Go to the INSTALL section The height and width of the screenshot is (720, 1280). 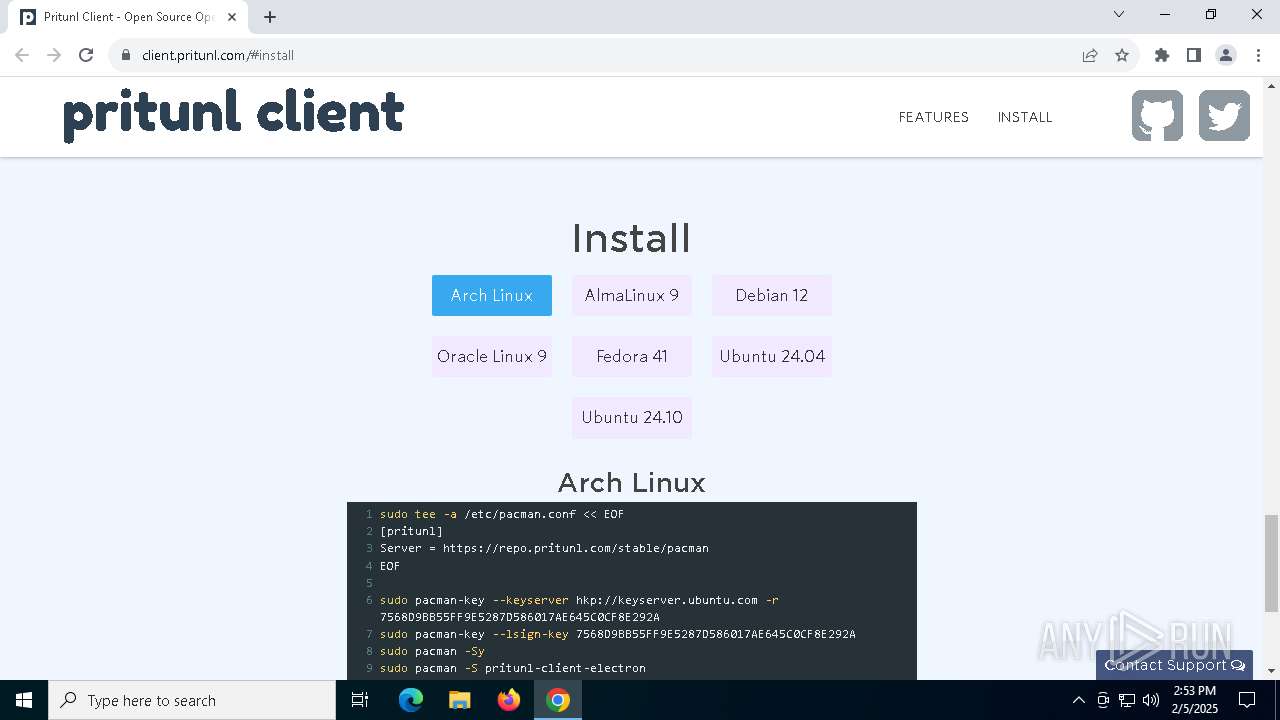tap(1025, 117)
